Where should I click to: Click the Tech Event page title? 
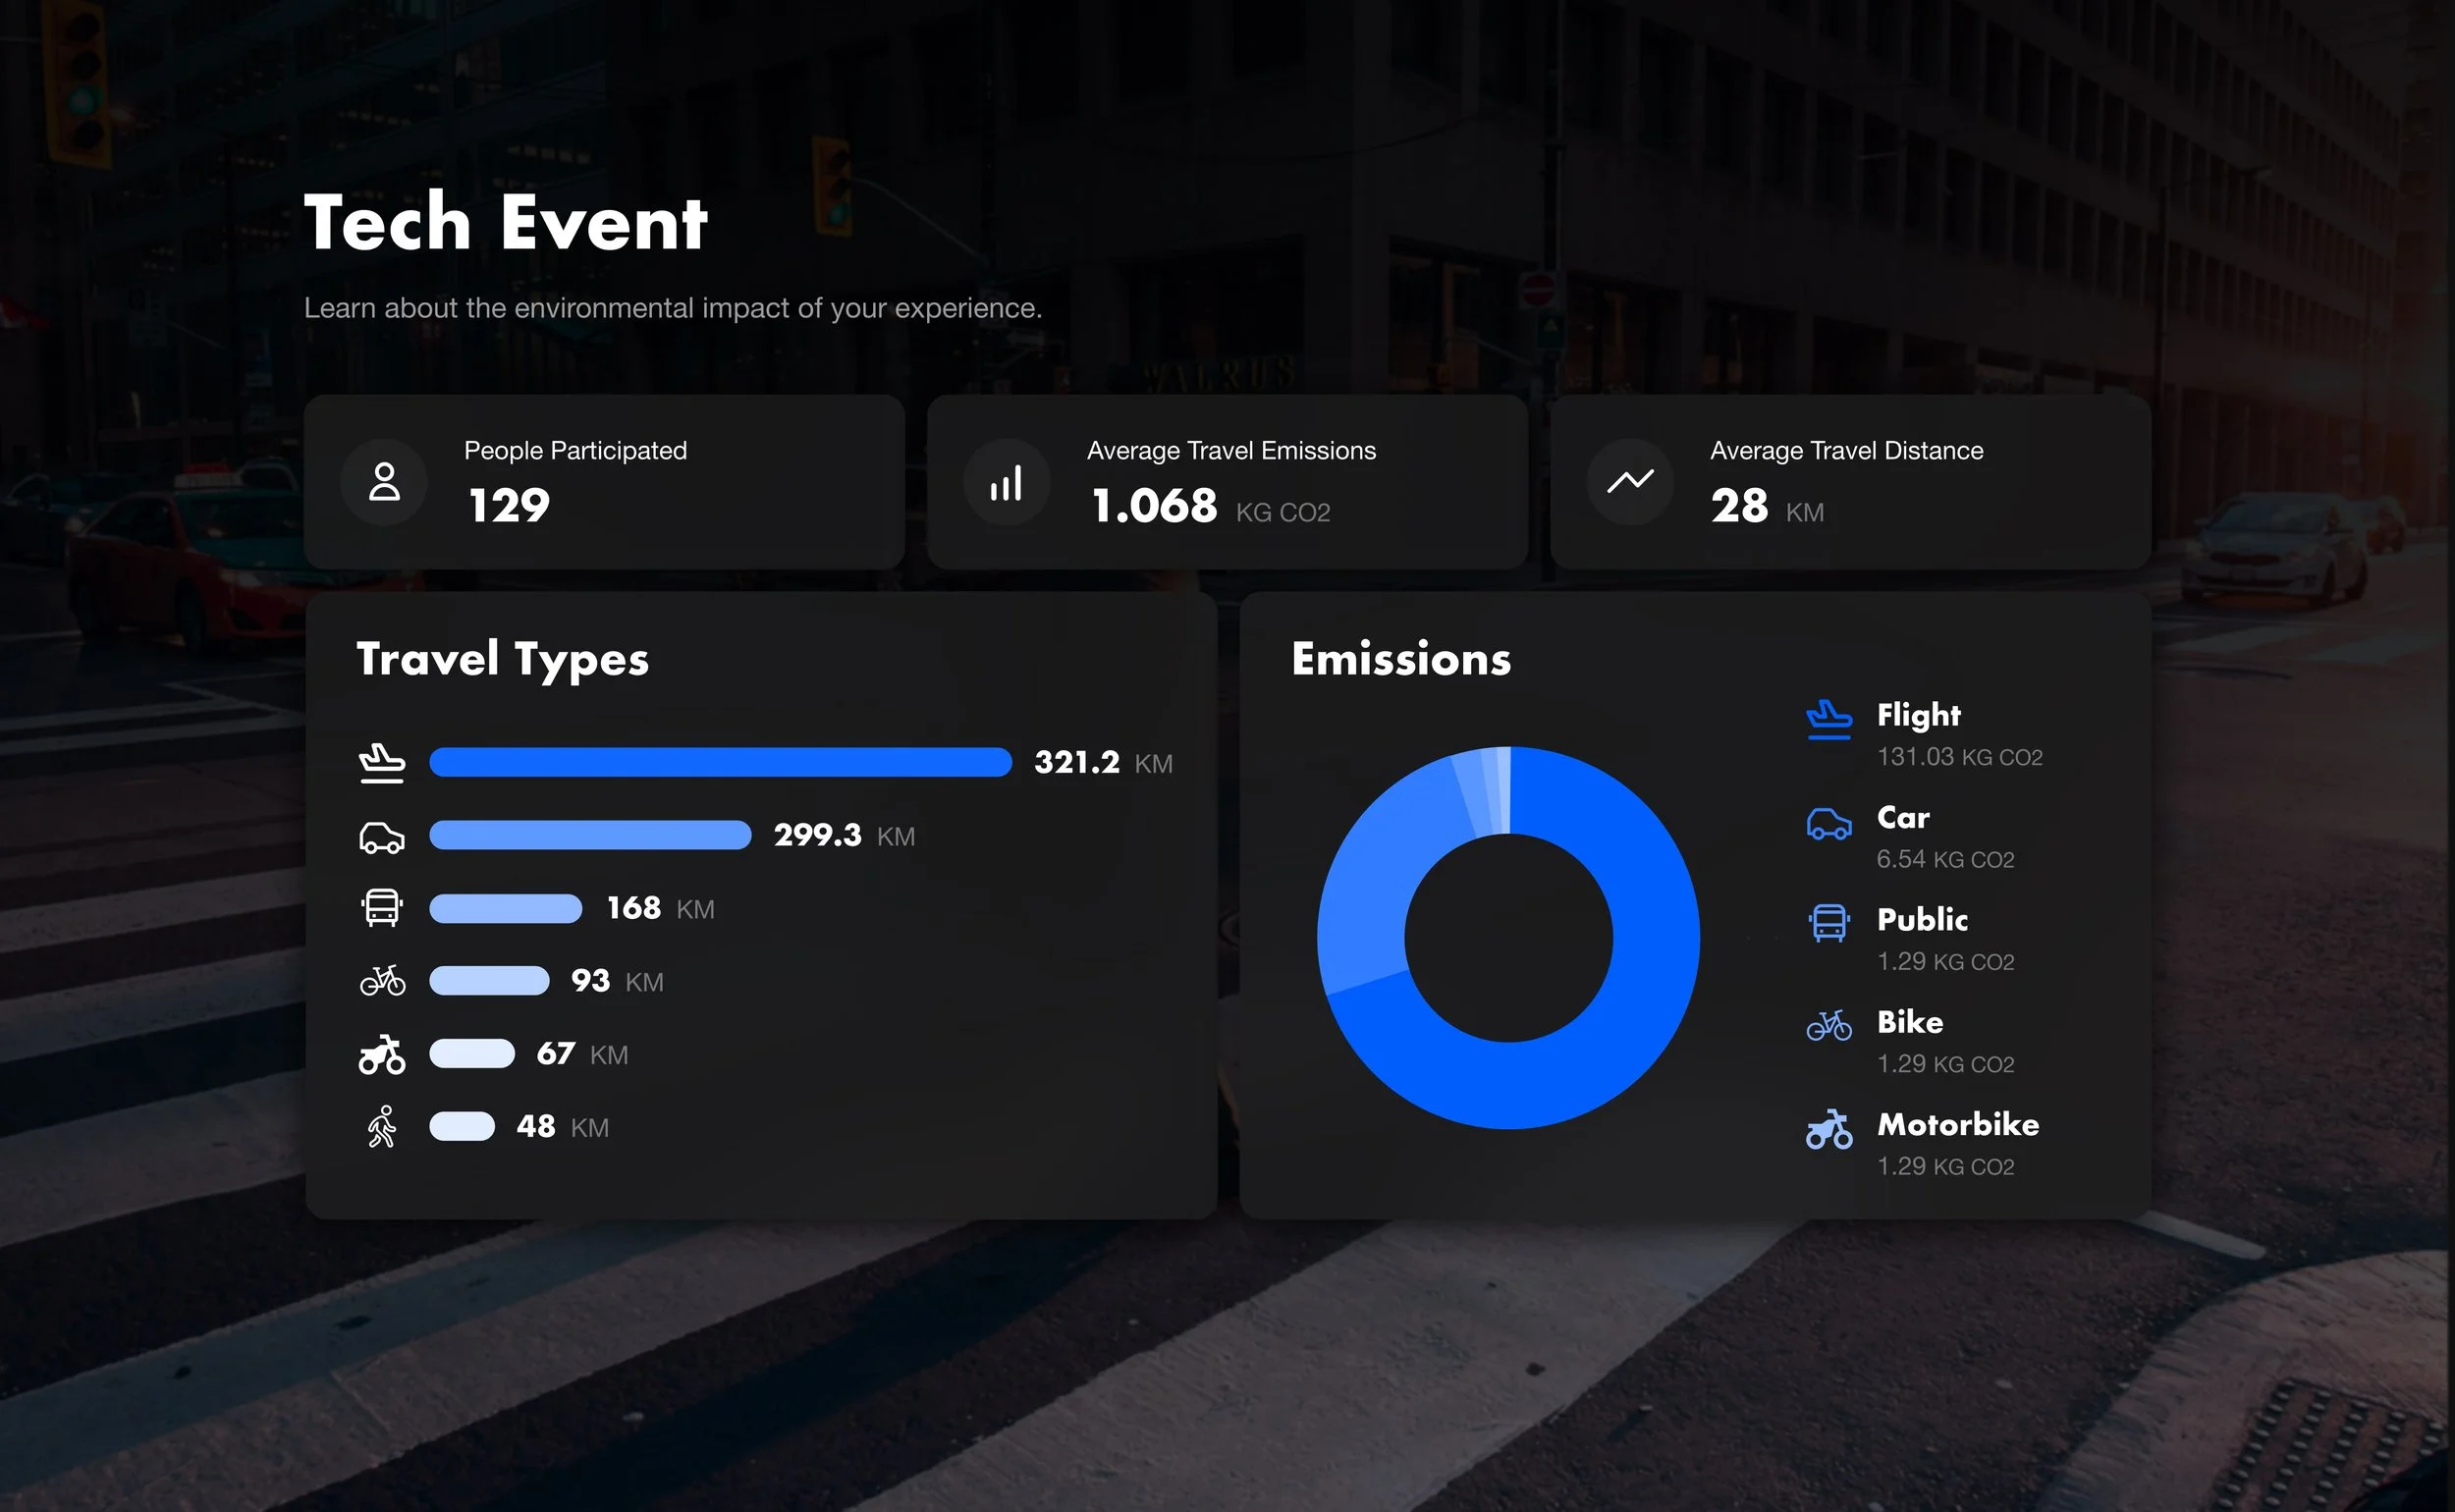[506, 222]
